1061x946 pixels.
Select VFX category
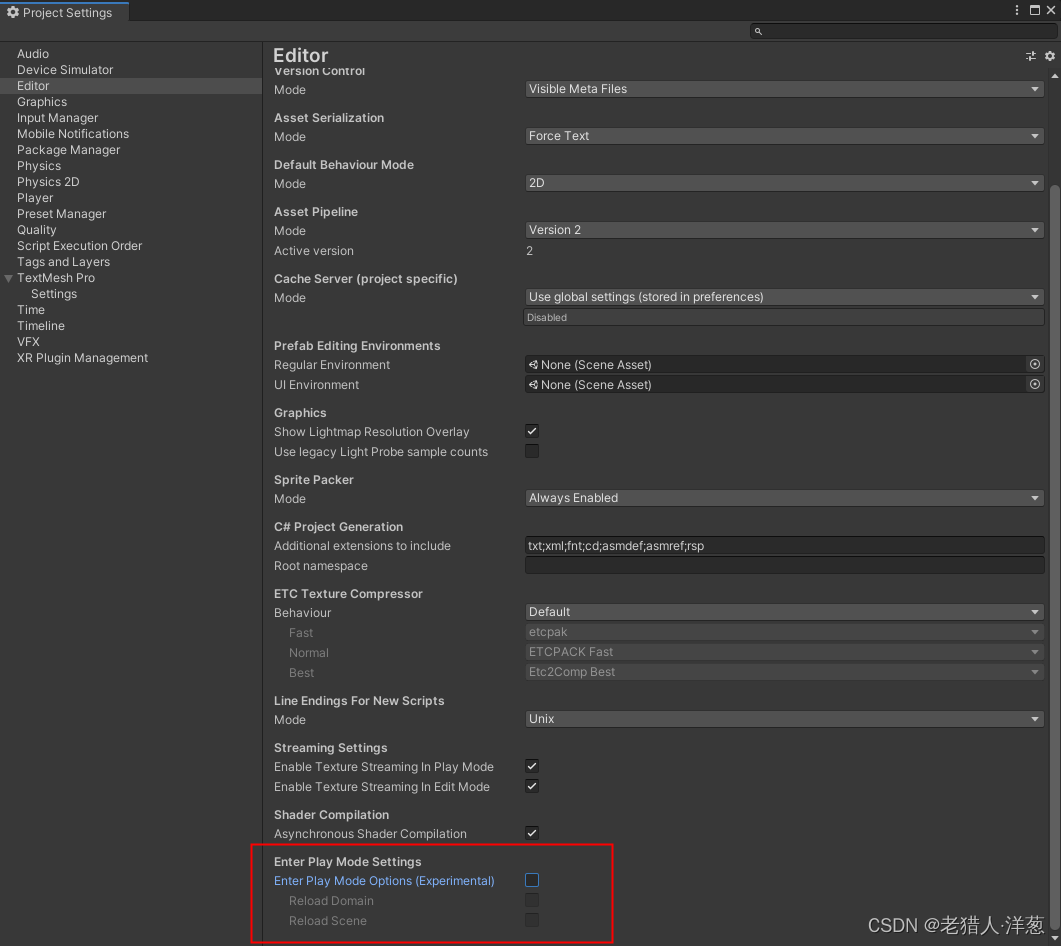point(28,342)
